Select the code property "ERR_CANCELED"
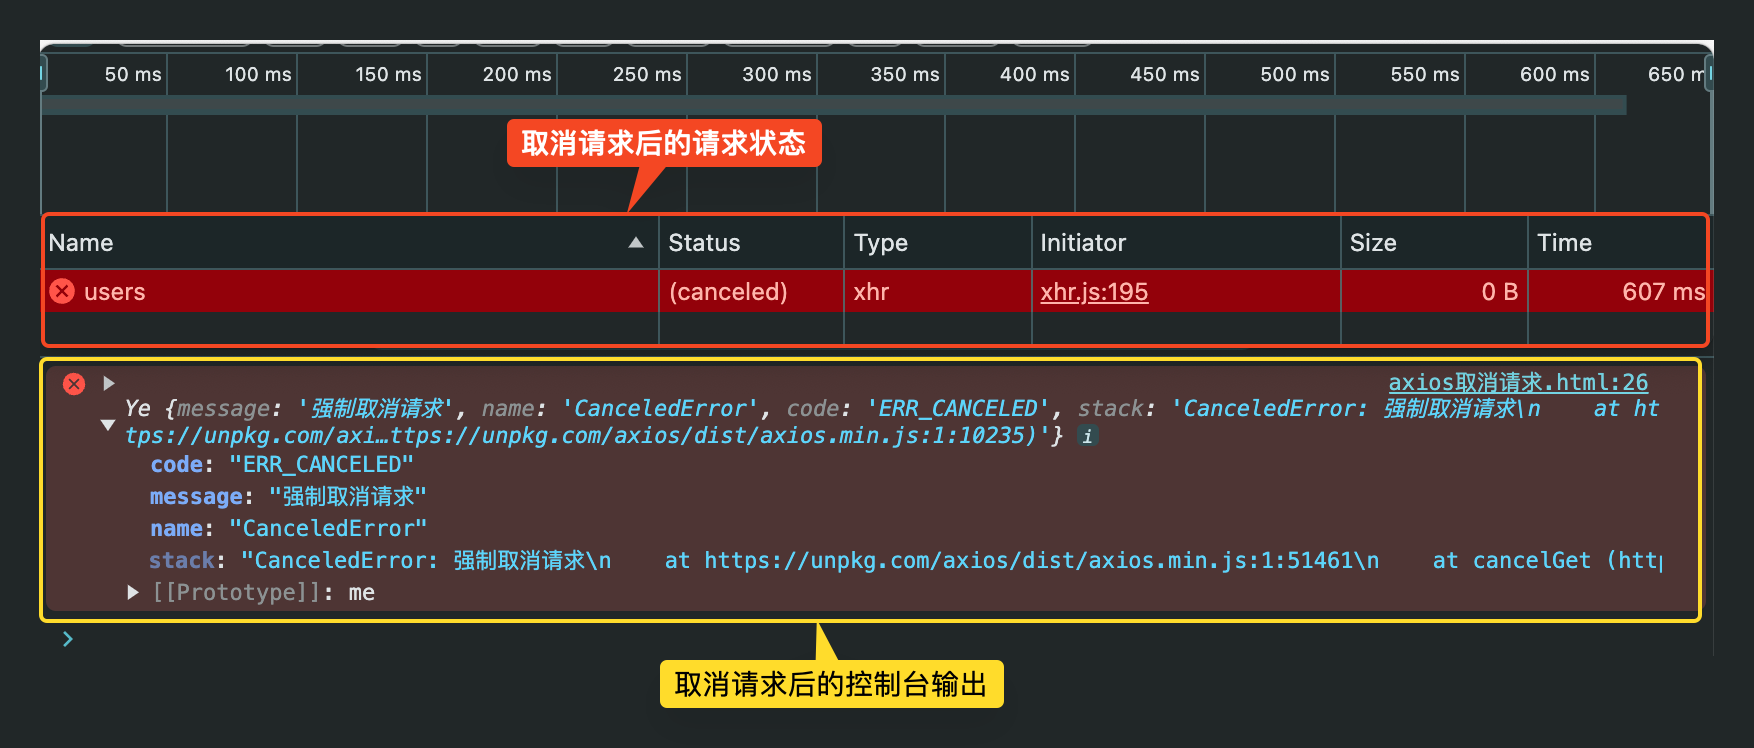 (280, 464)
